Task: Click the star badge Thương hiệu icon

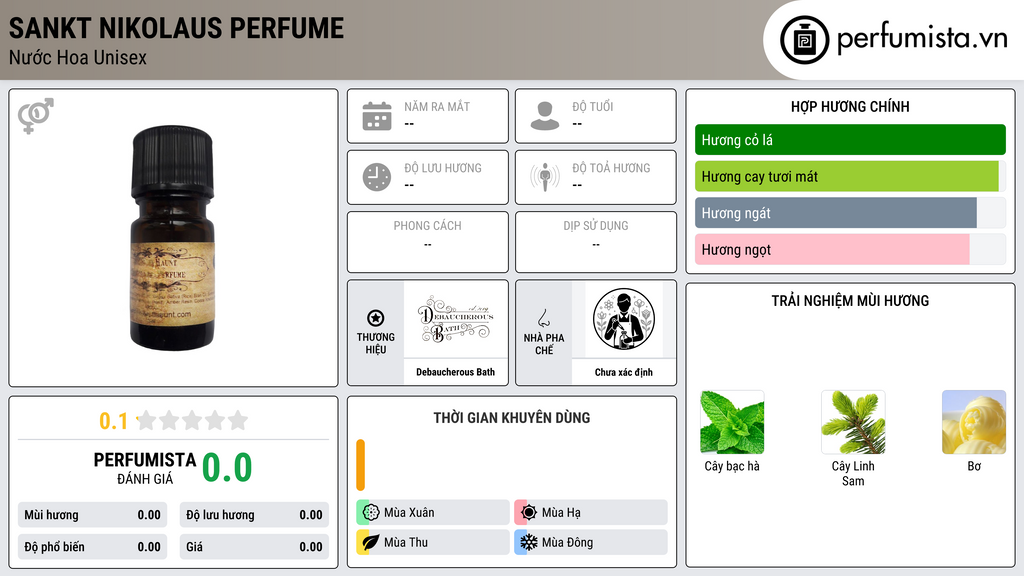Action: tap(376, 318)
